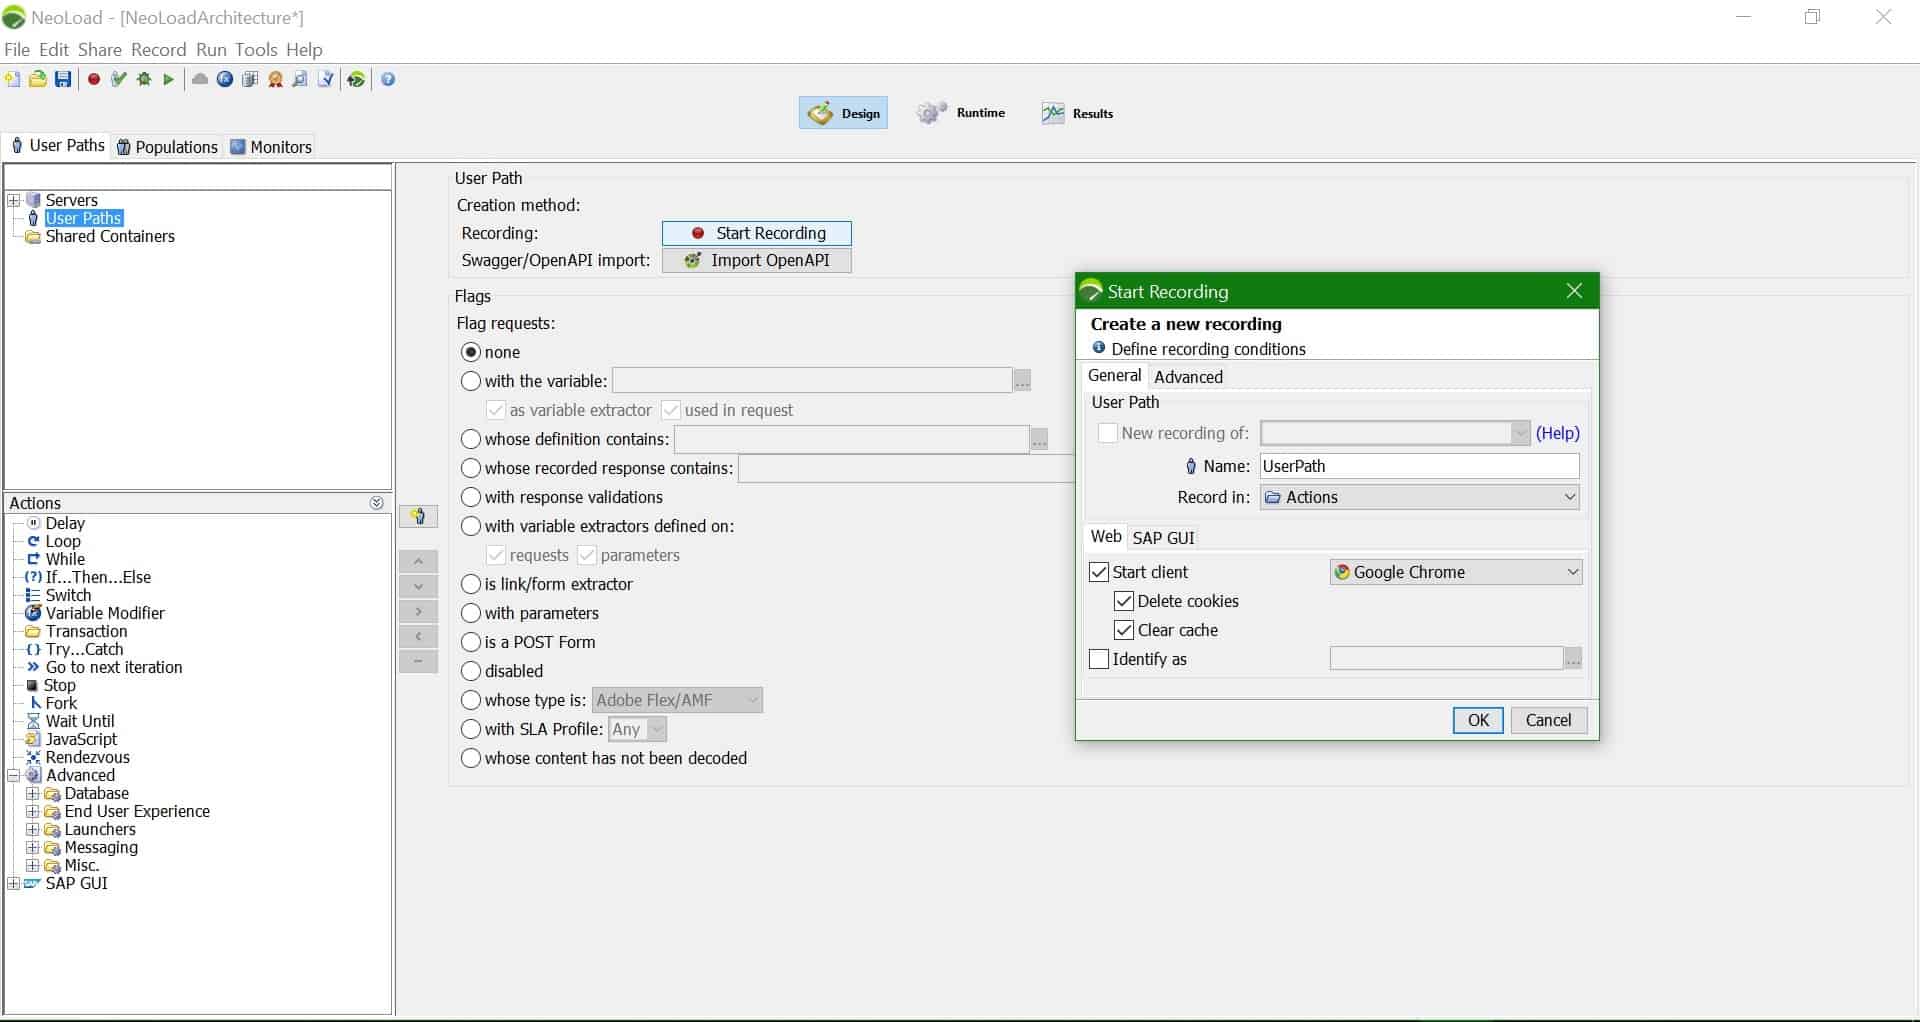Viewport: 1920px width, 1022px height.
Task: Click the move left arrow button
Action: (x=418, y=636)
